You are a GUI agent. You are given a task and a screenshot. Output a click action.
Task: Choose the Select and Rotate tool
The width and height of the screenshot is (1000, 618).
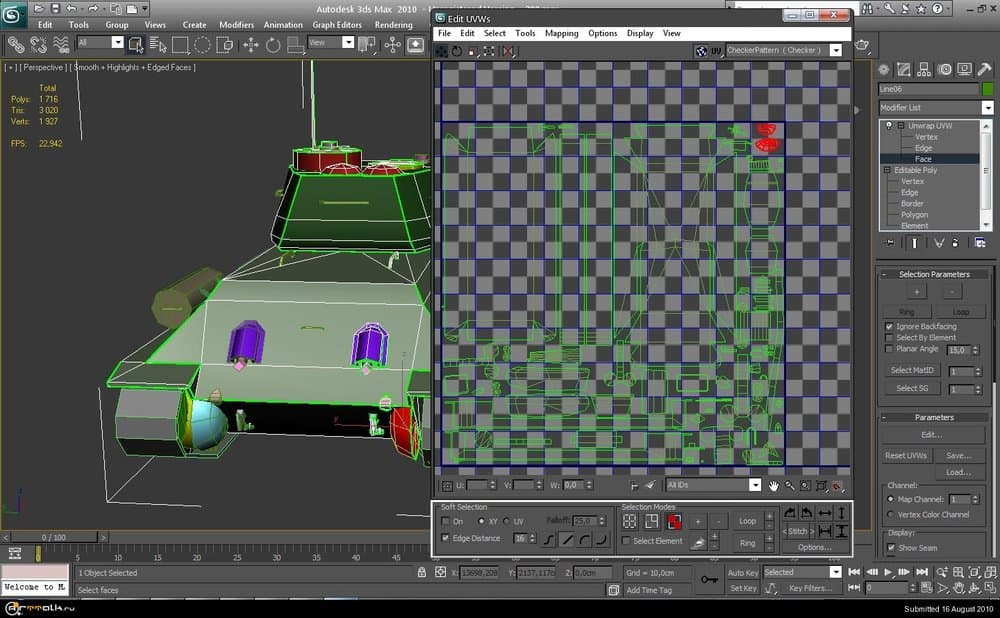click(x=272, y=44)
